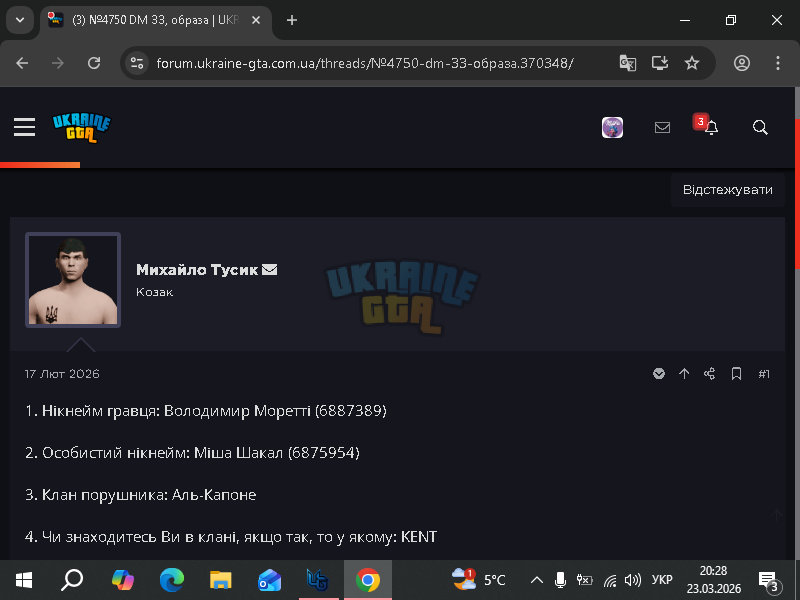Open Михайло Тусик profile link
This screenshot has width=800, height=600.
[197, 270]
